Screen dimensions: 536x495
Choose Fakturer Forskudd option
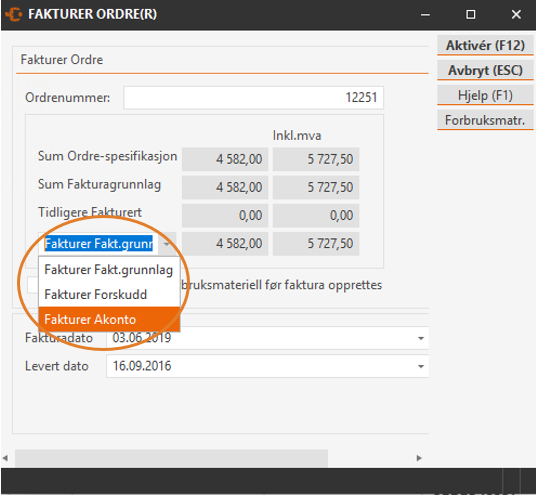[109, 294]
